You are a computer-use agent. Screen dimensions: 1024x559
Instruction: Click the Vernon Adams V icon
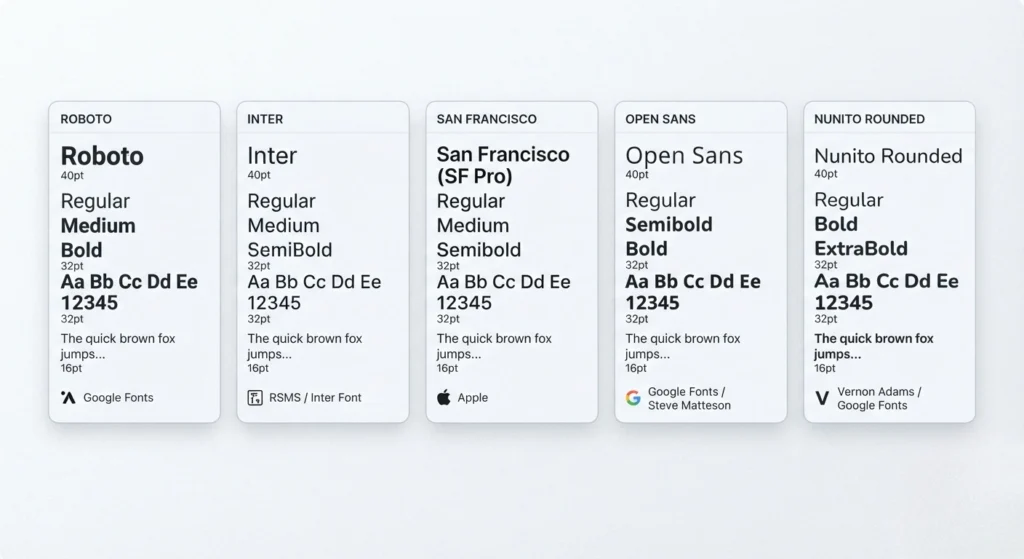pos(822,398)
